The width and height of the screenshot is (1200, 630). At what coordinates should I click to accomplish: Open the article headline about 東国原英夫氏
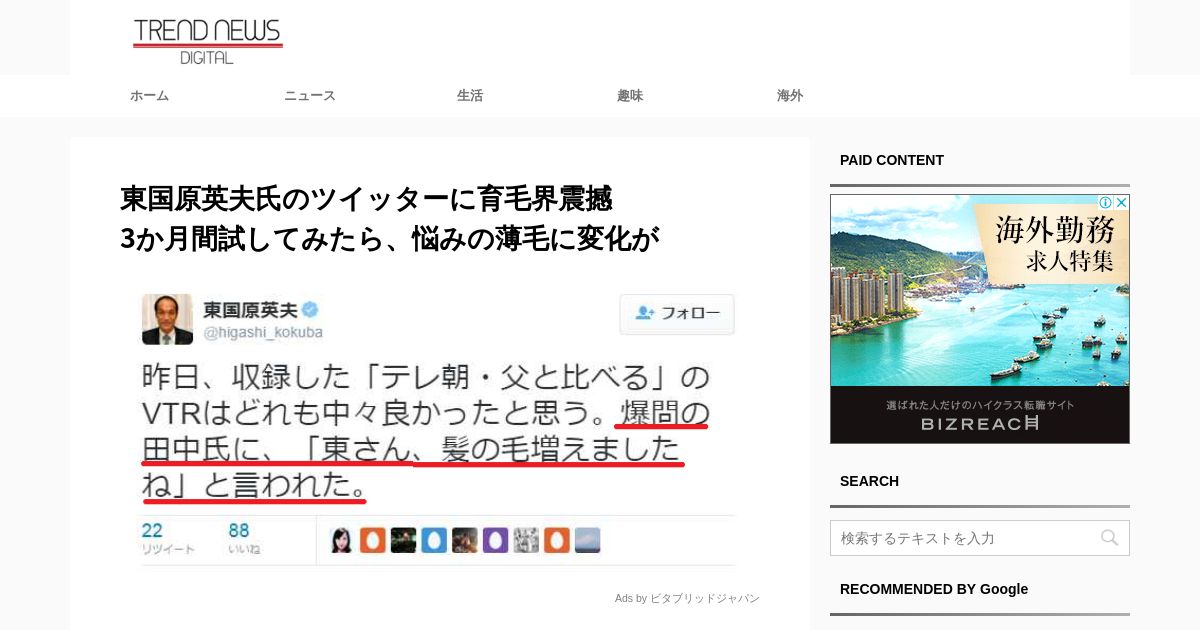[x=390, y=218]
